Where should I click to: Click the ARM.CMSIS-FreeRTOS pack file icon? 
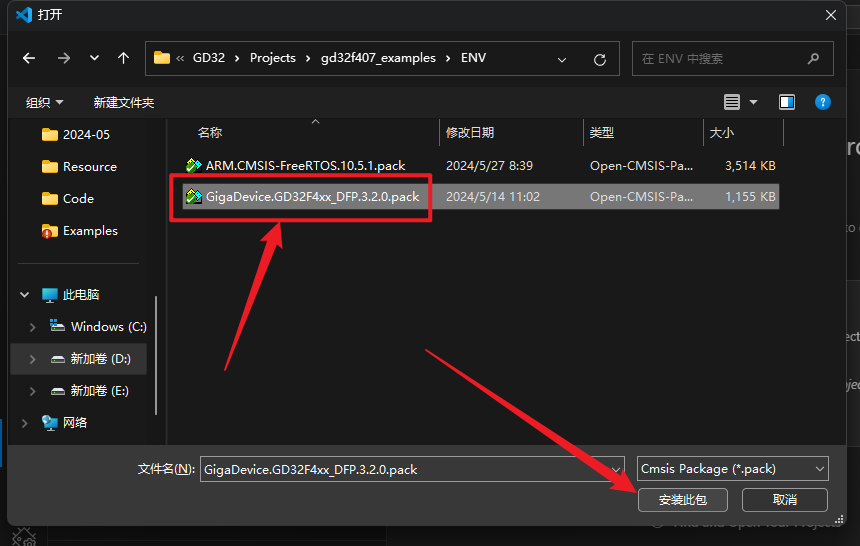click(x=194, y=165)
